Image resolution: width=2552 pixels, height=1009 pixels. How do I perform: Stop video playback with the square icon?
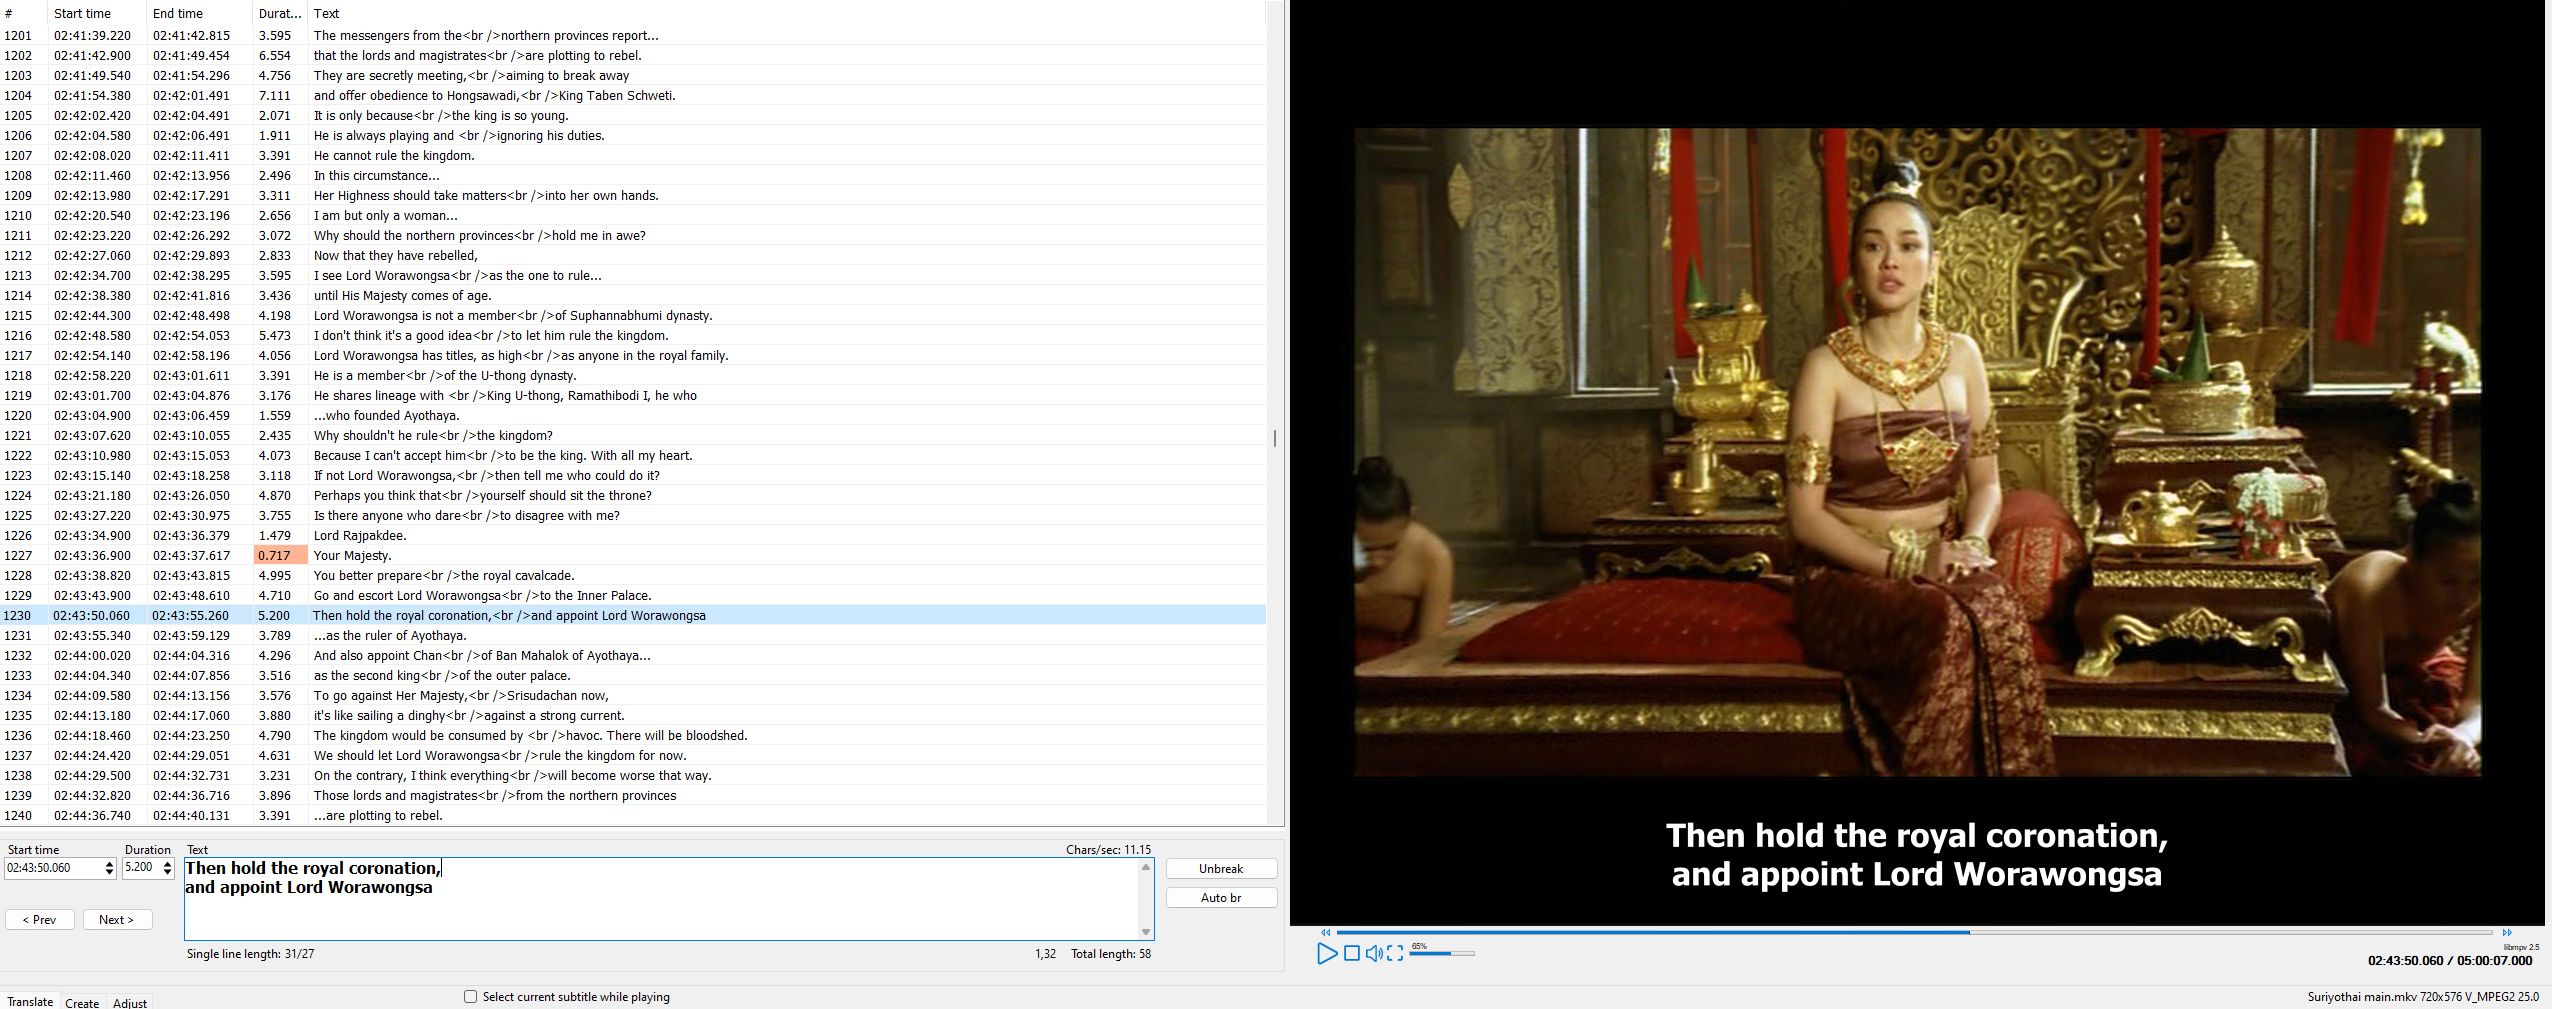(1352, 954)
